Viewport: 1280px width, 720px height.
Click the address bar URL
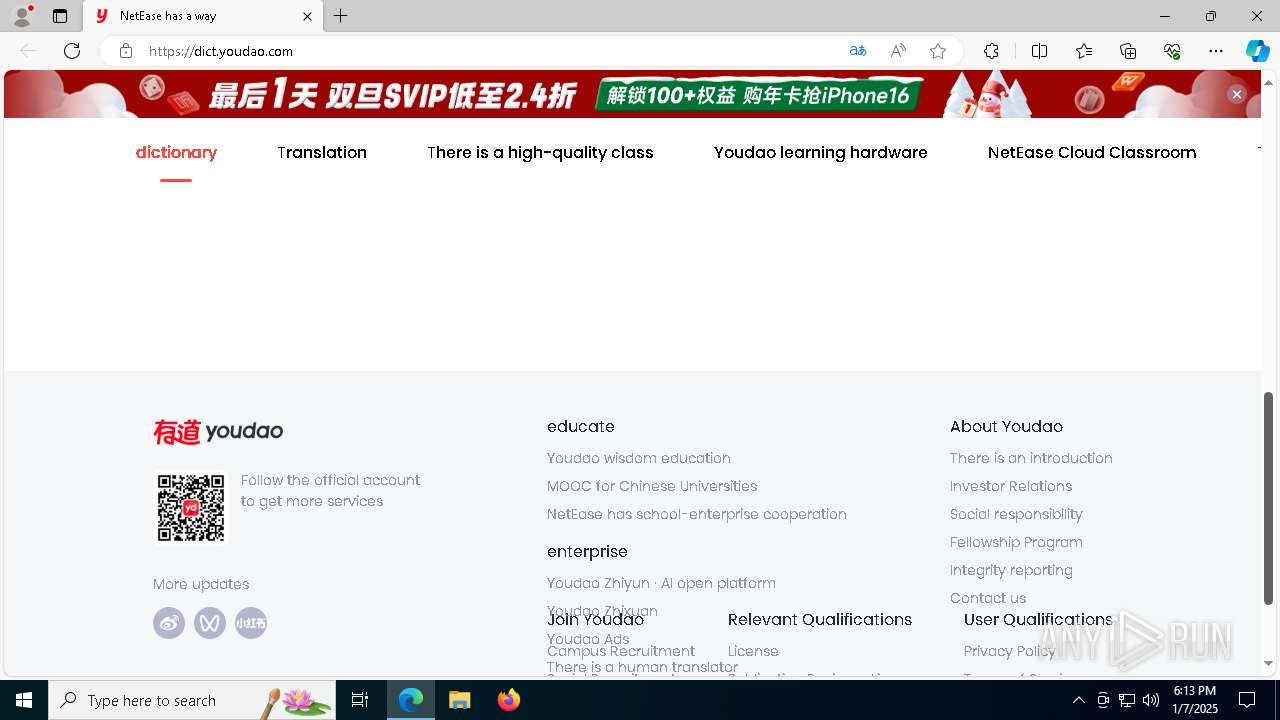pyautogui.click(x=221, y=51)
